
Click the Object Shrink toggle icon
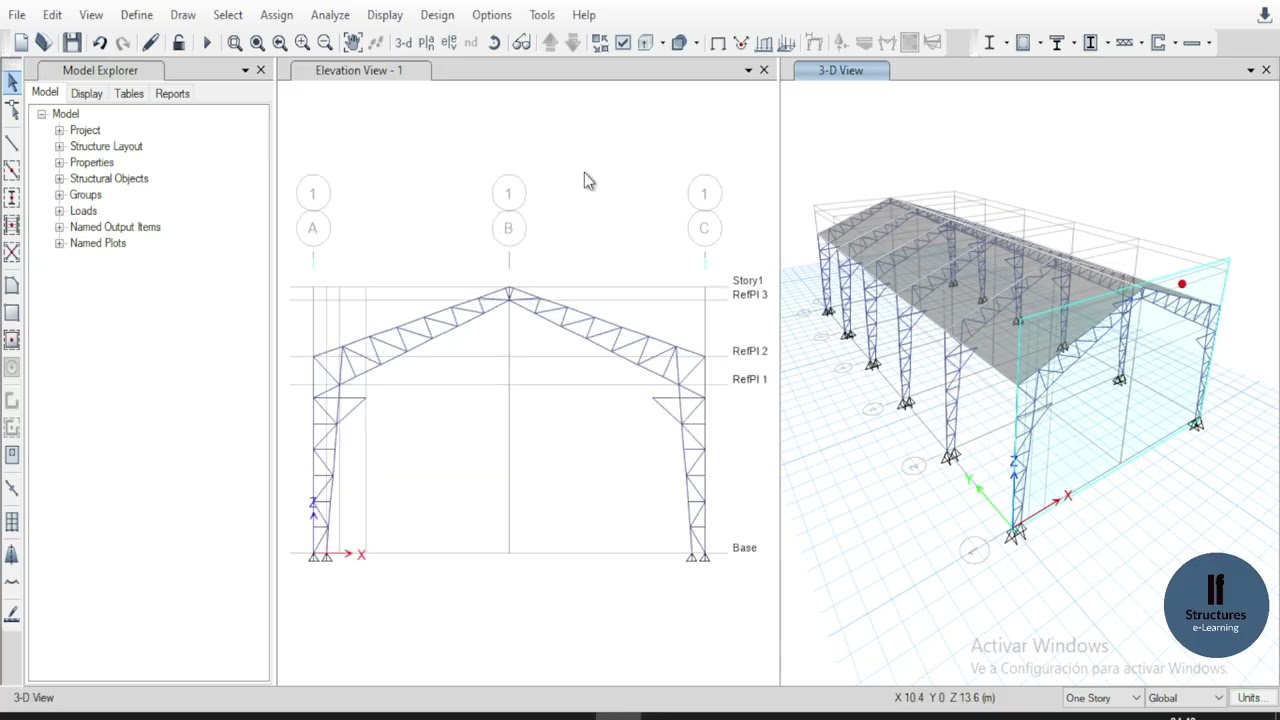[600, 42]
